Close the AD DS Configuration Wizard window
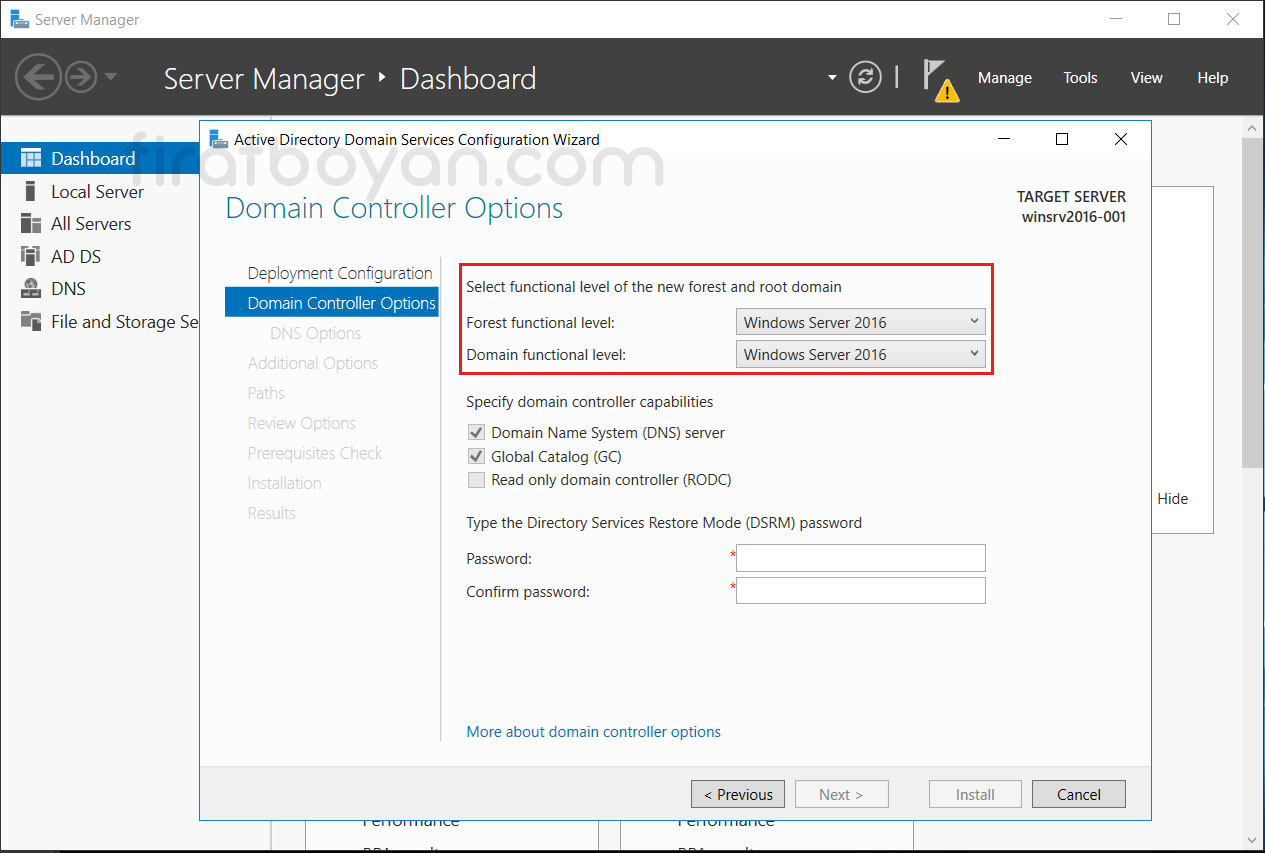1265x853 pixels. (x=1121, y=140)
